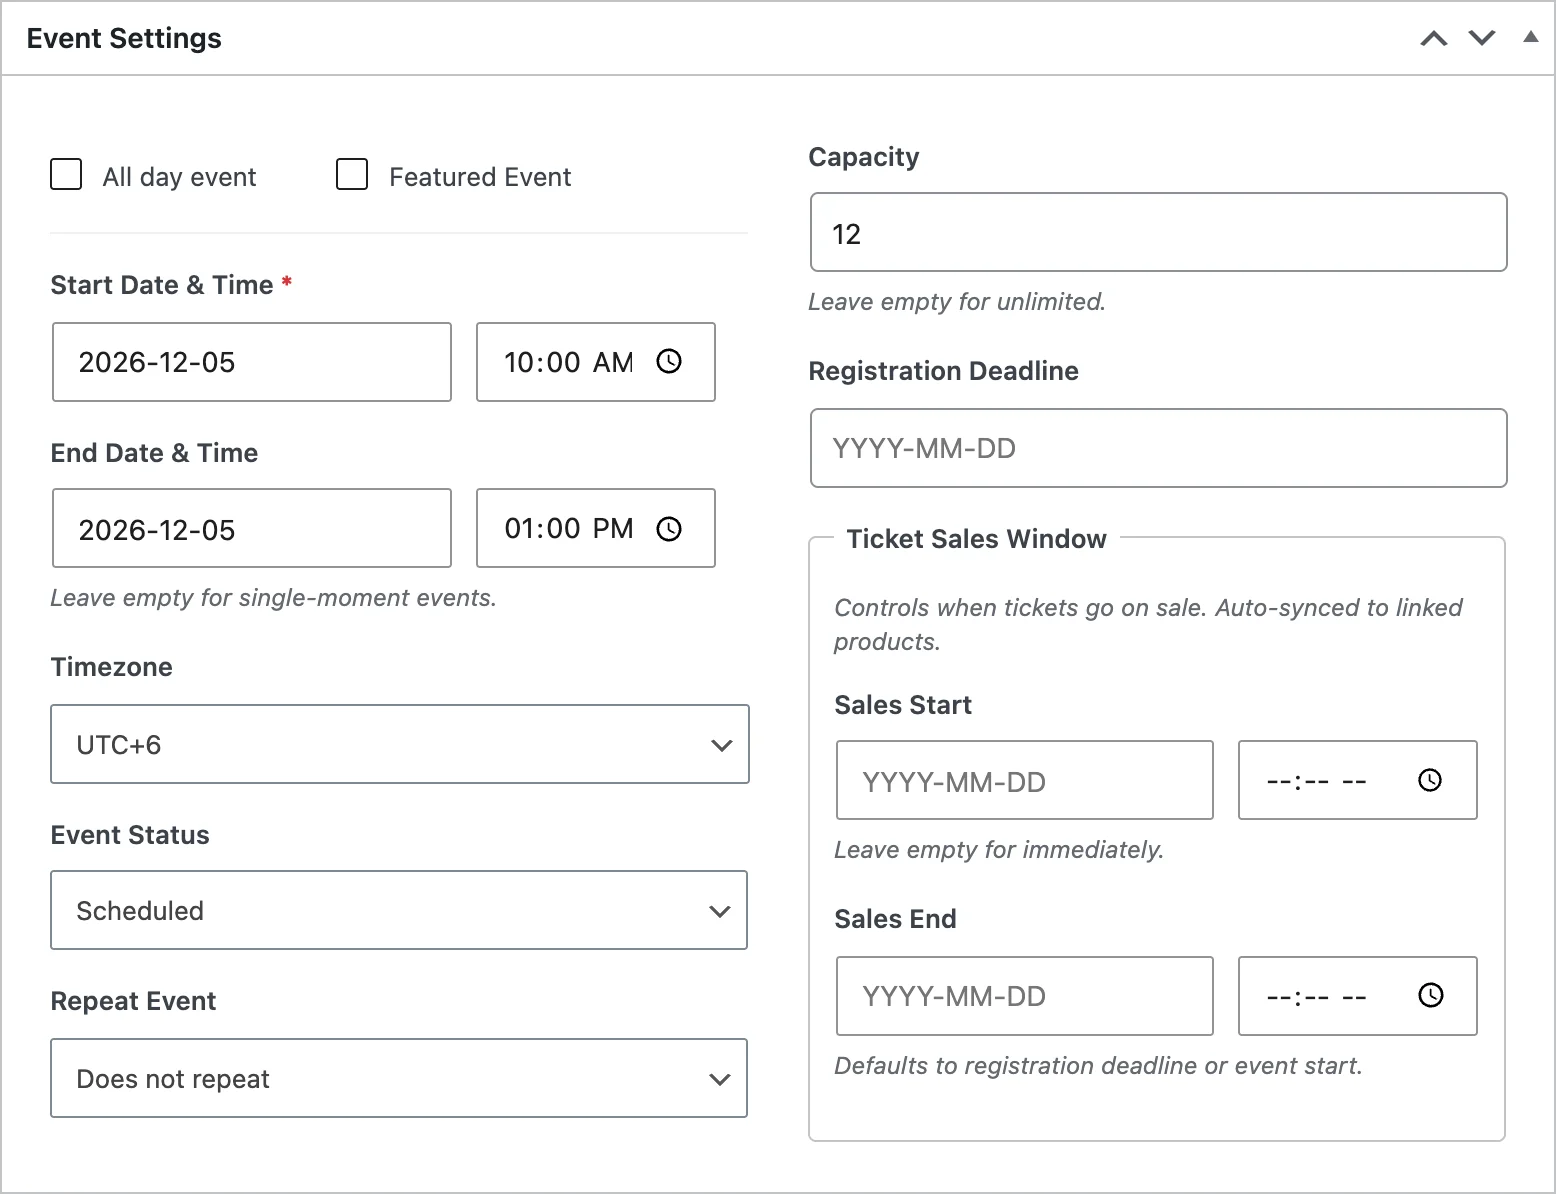Click the Event Status label
Viewport: 1556px width, 1194px height.
[130, 835]
